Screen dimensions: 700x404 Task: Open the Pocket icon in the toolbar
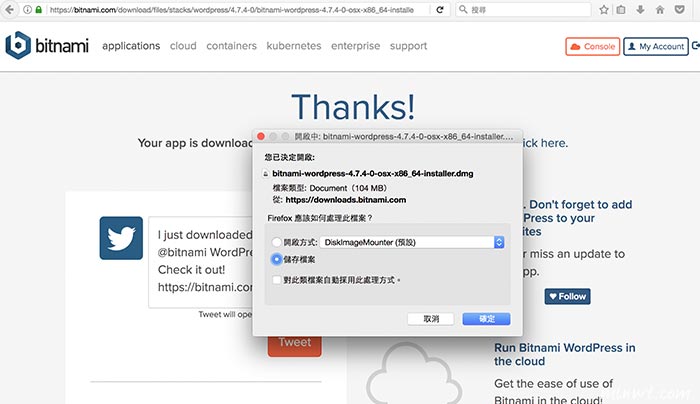click(679, 9)
